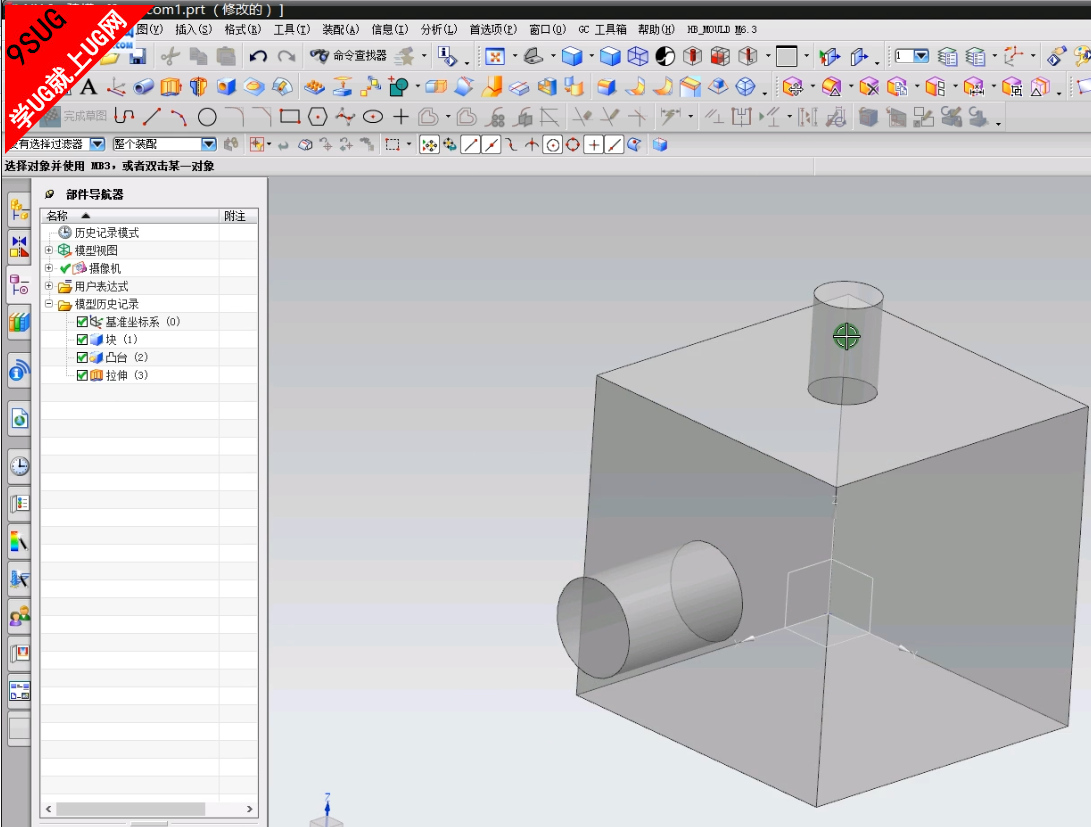Open the Assembly Navigator sidebar tab
This screenshot has width=1091, height=827.
tap(19, 208)
